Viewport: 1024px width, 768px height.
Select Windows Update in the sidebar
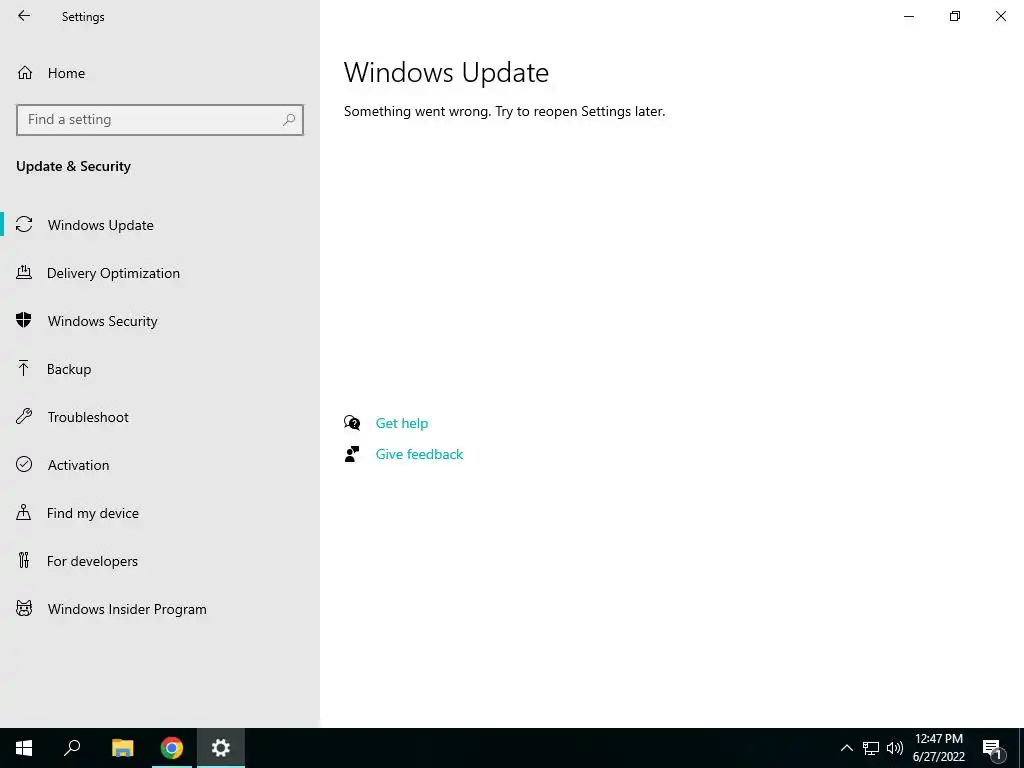click(x=160, y=225)
